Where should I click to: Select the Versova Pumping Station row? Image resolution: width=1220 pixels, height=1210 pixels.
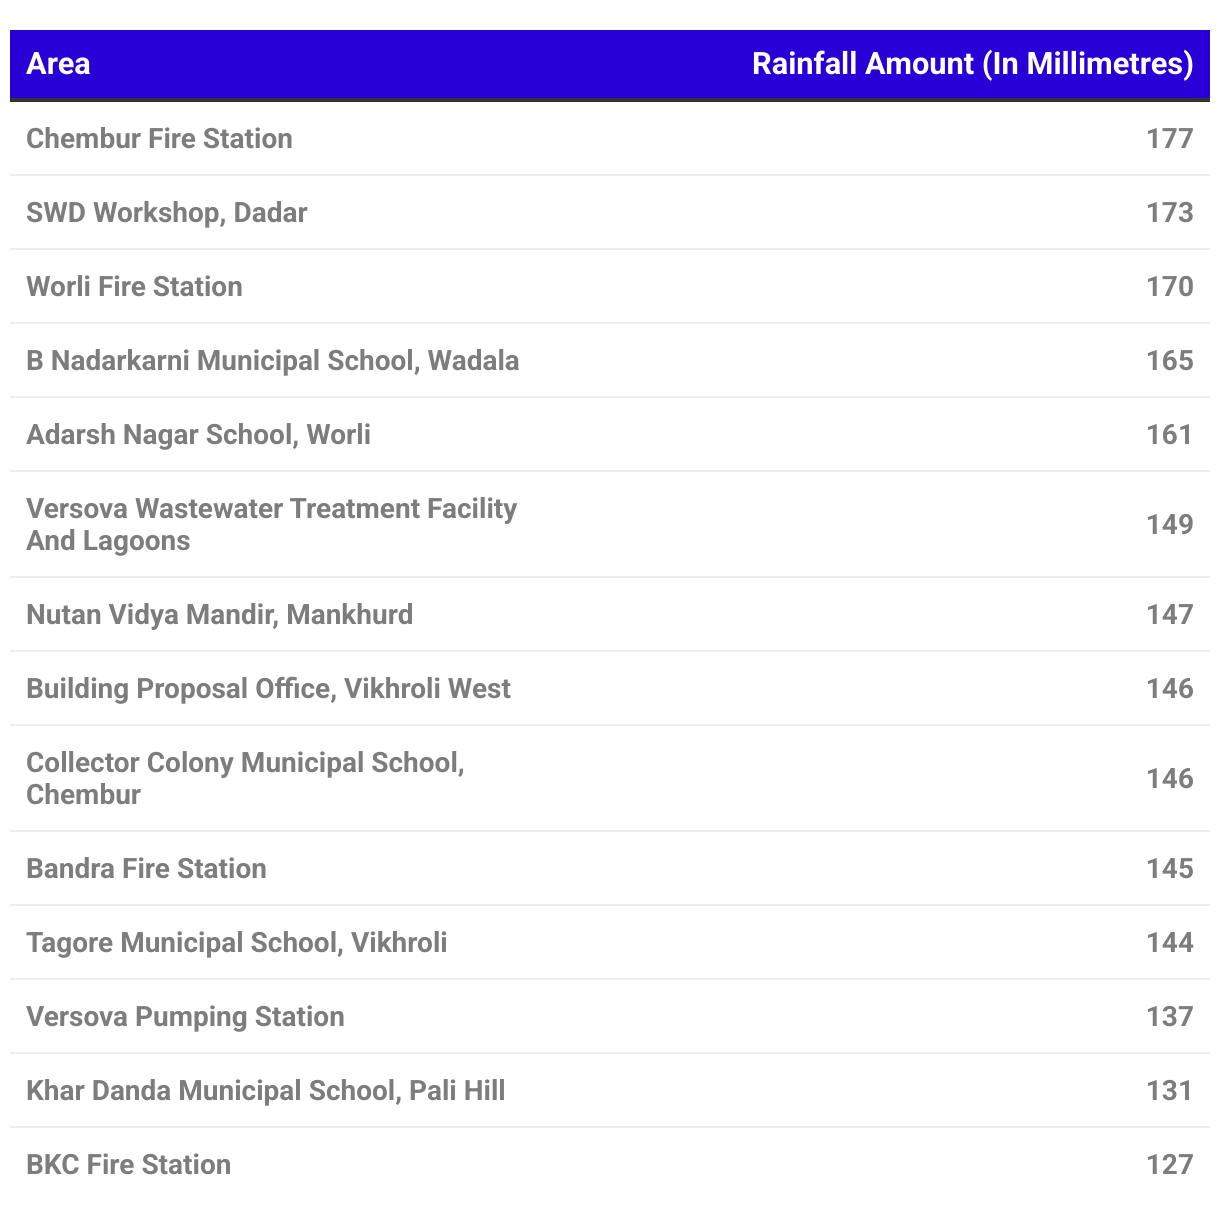pos(610,1016)
